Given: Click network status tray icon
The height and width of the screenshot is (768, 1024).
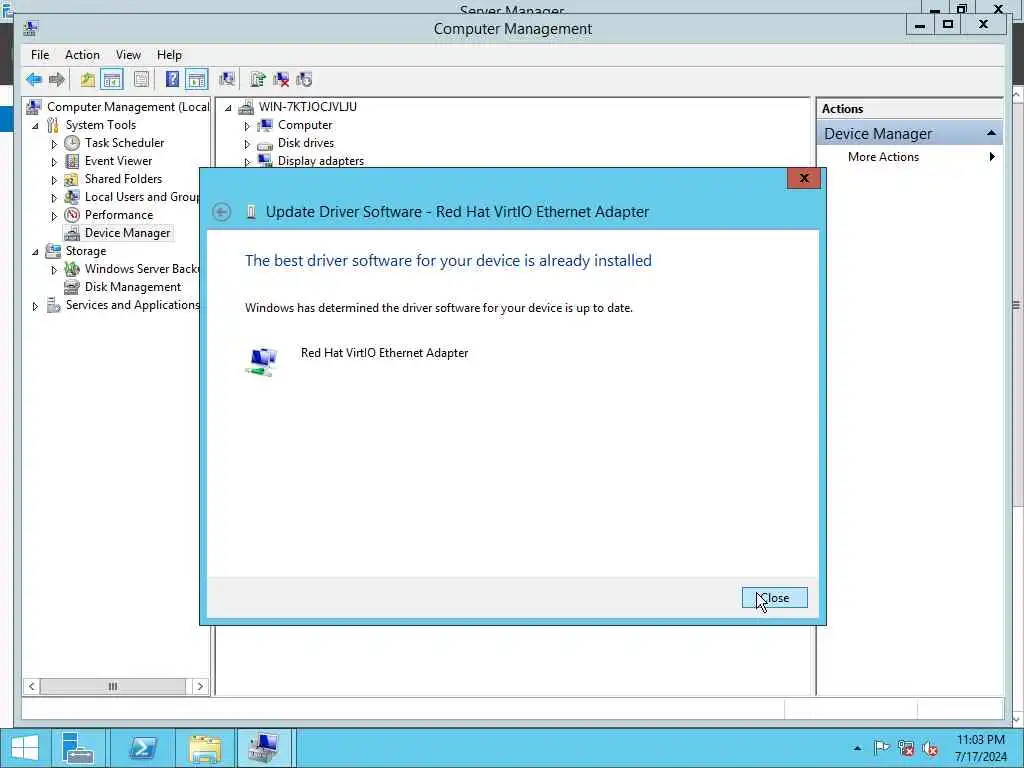Looking at the screenshot, I should [x=906, y=748].
